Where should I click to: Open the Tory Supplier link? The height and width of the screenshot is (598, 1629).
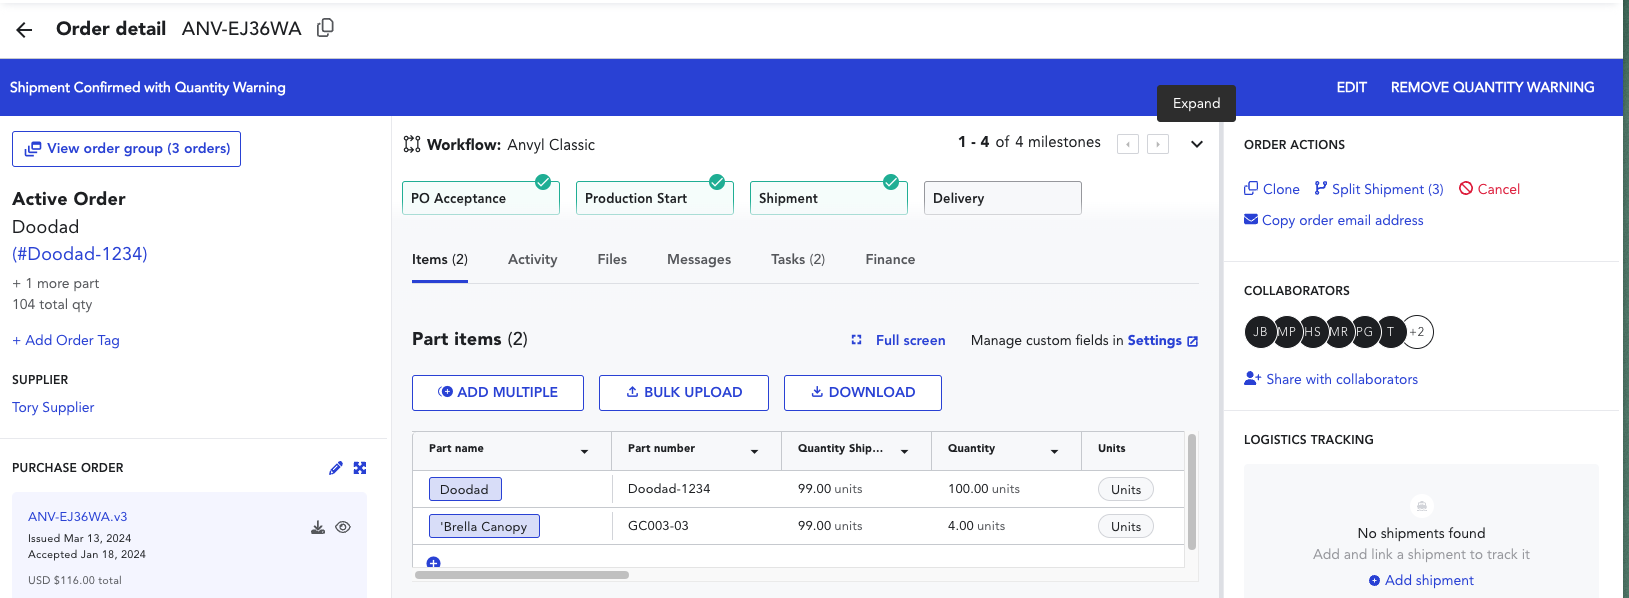[x=53, y=407]
